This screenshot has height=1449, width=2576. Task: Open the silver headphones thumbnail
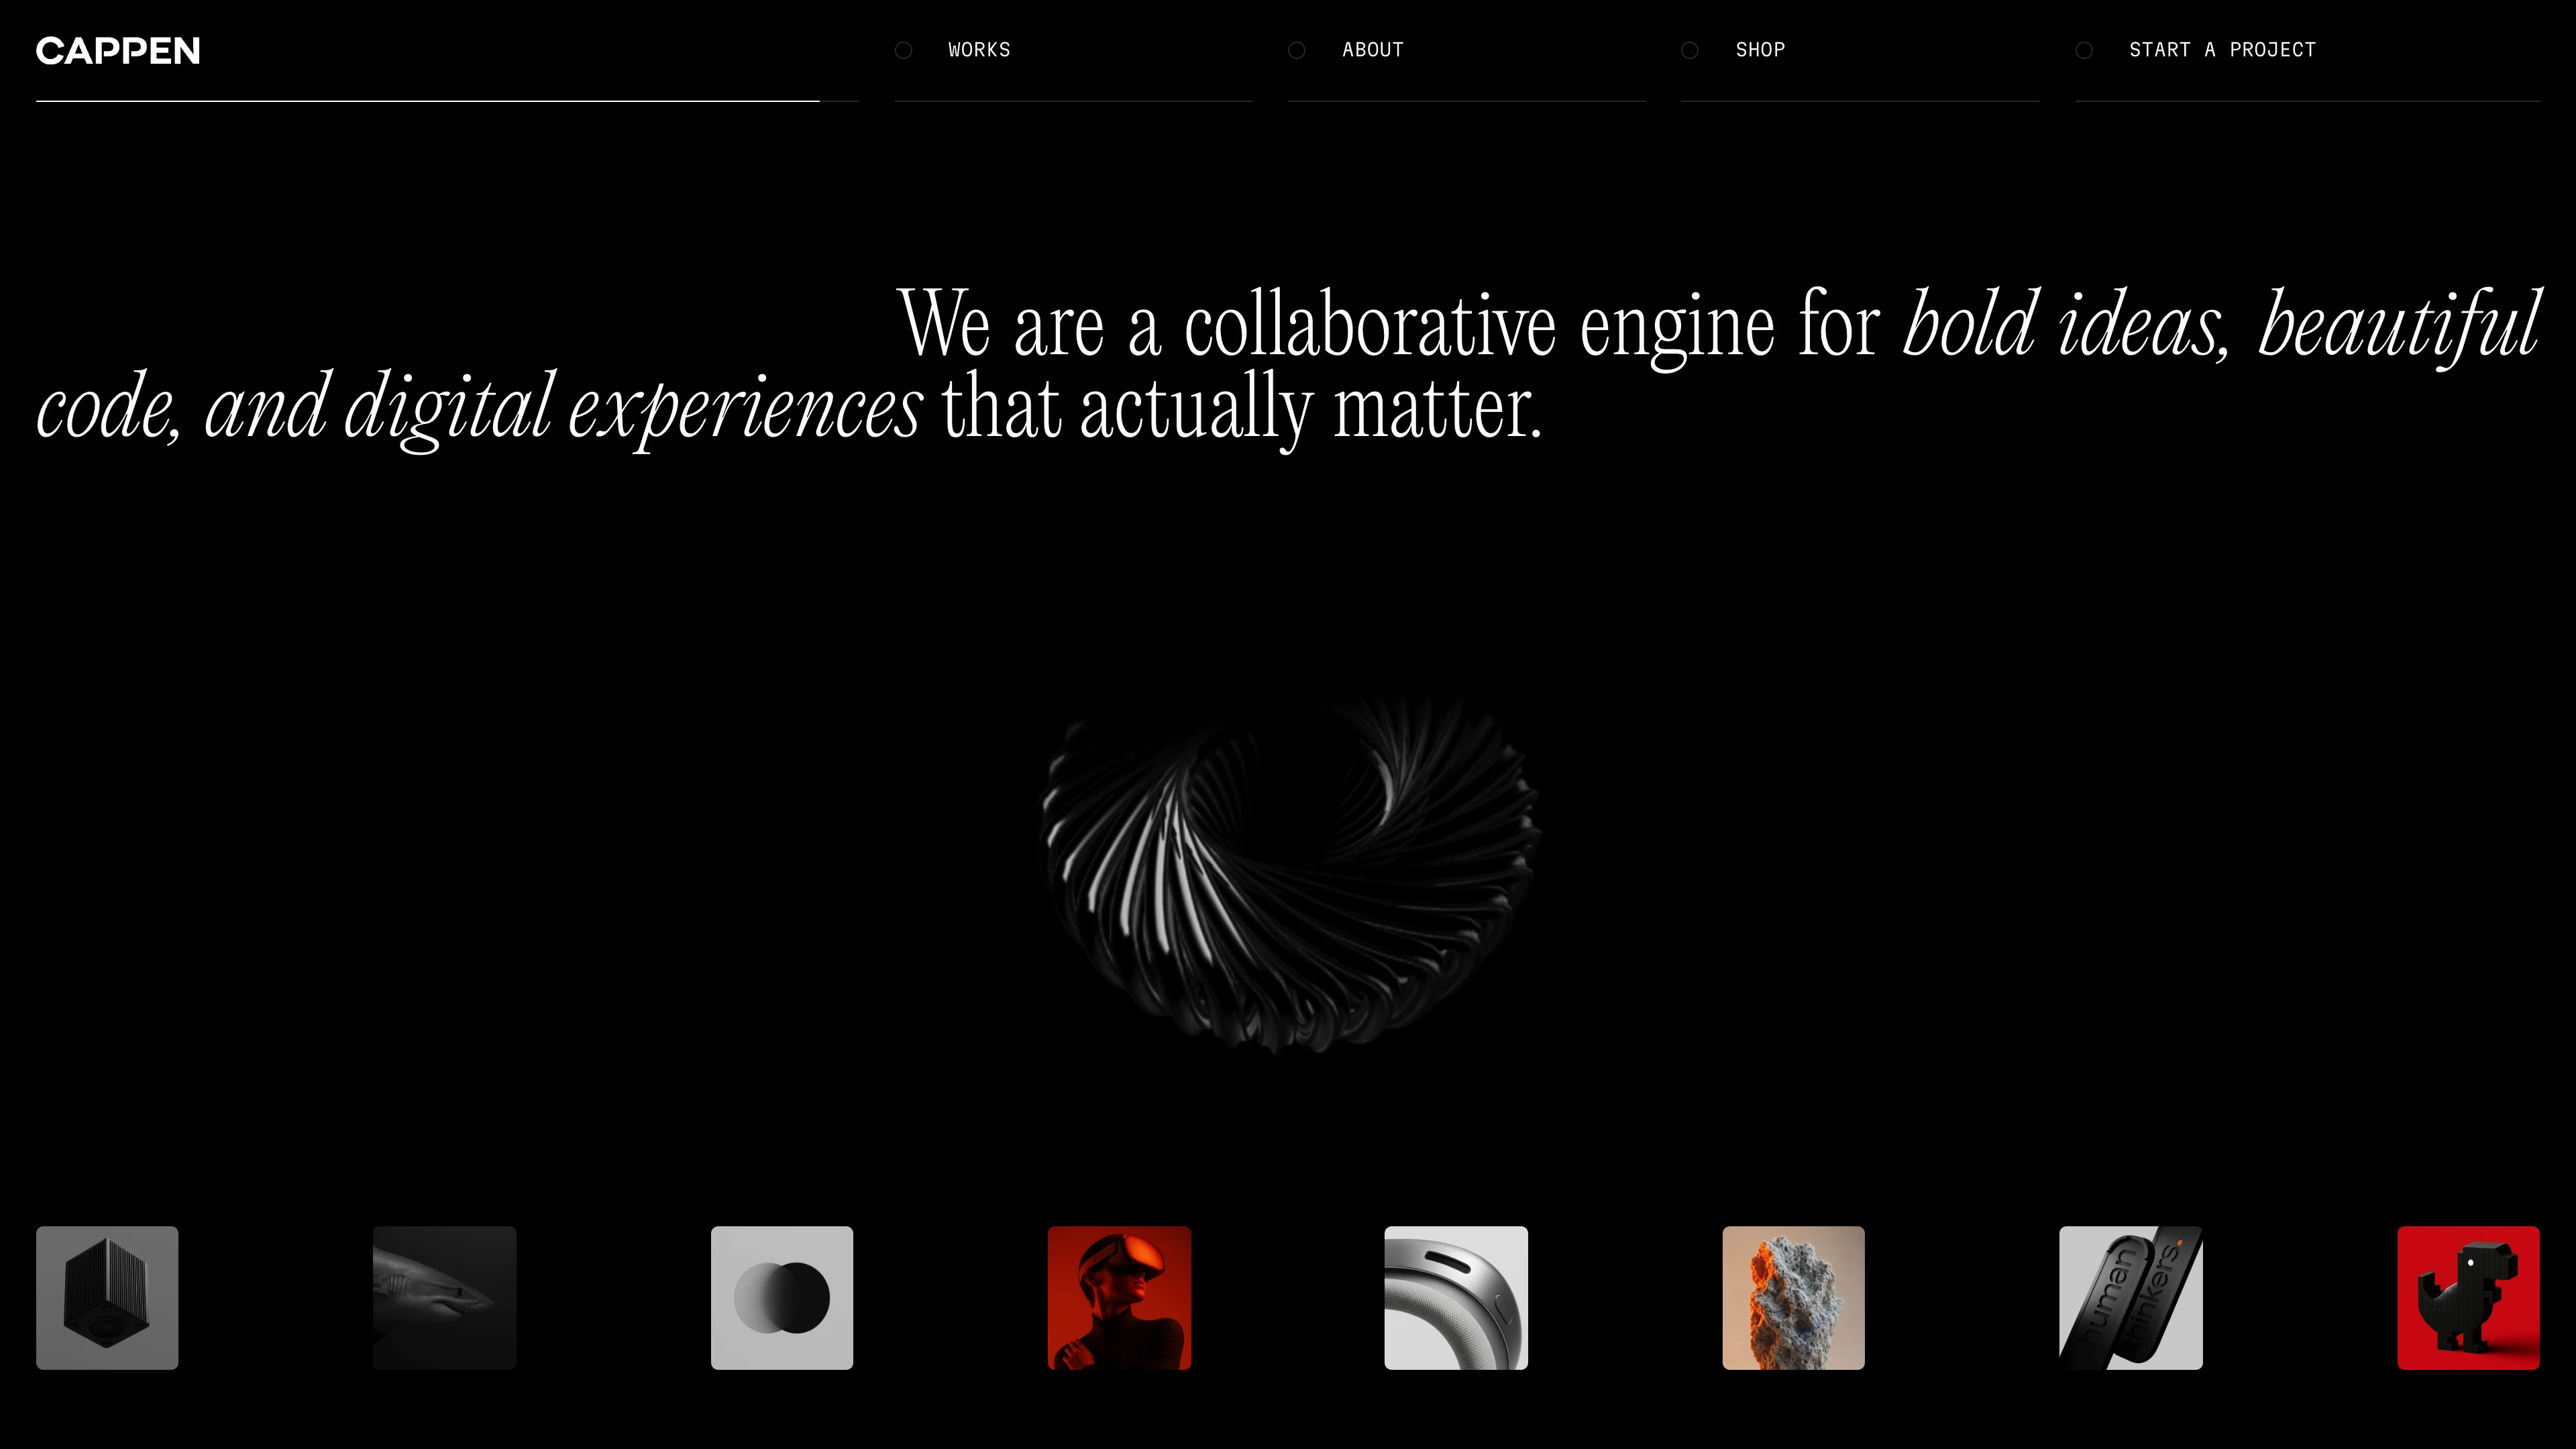pyautogui.click(x=1456, y=1297)
